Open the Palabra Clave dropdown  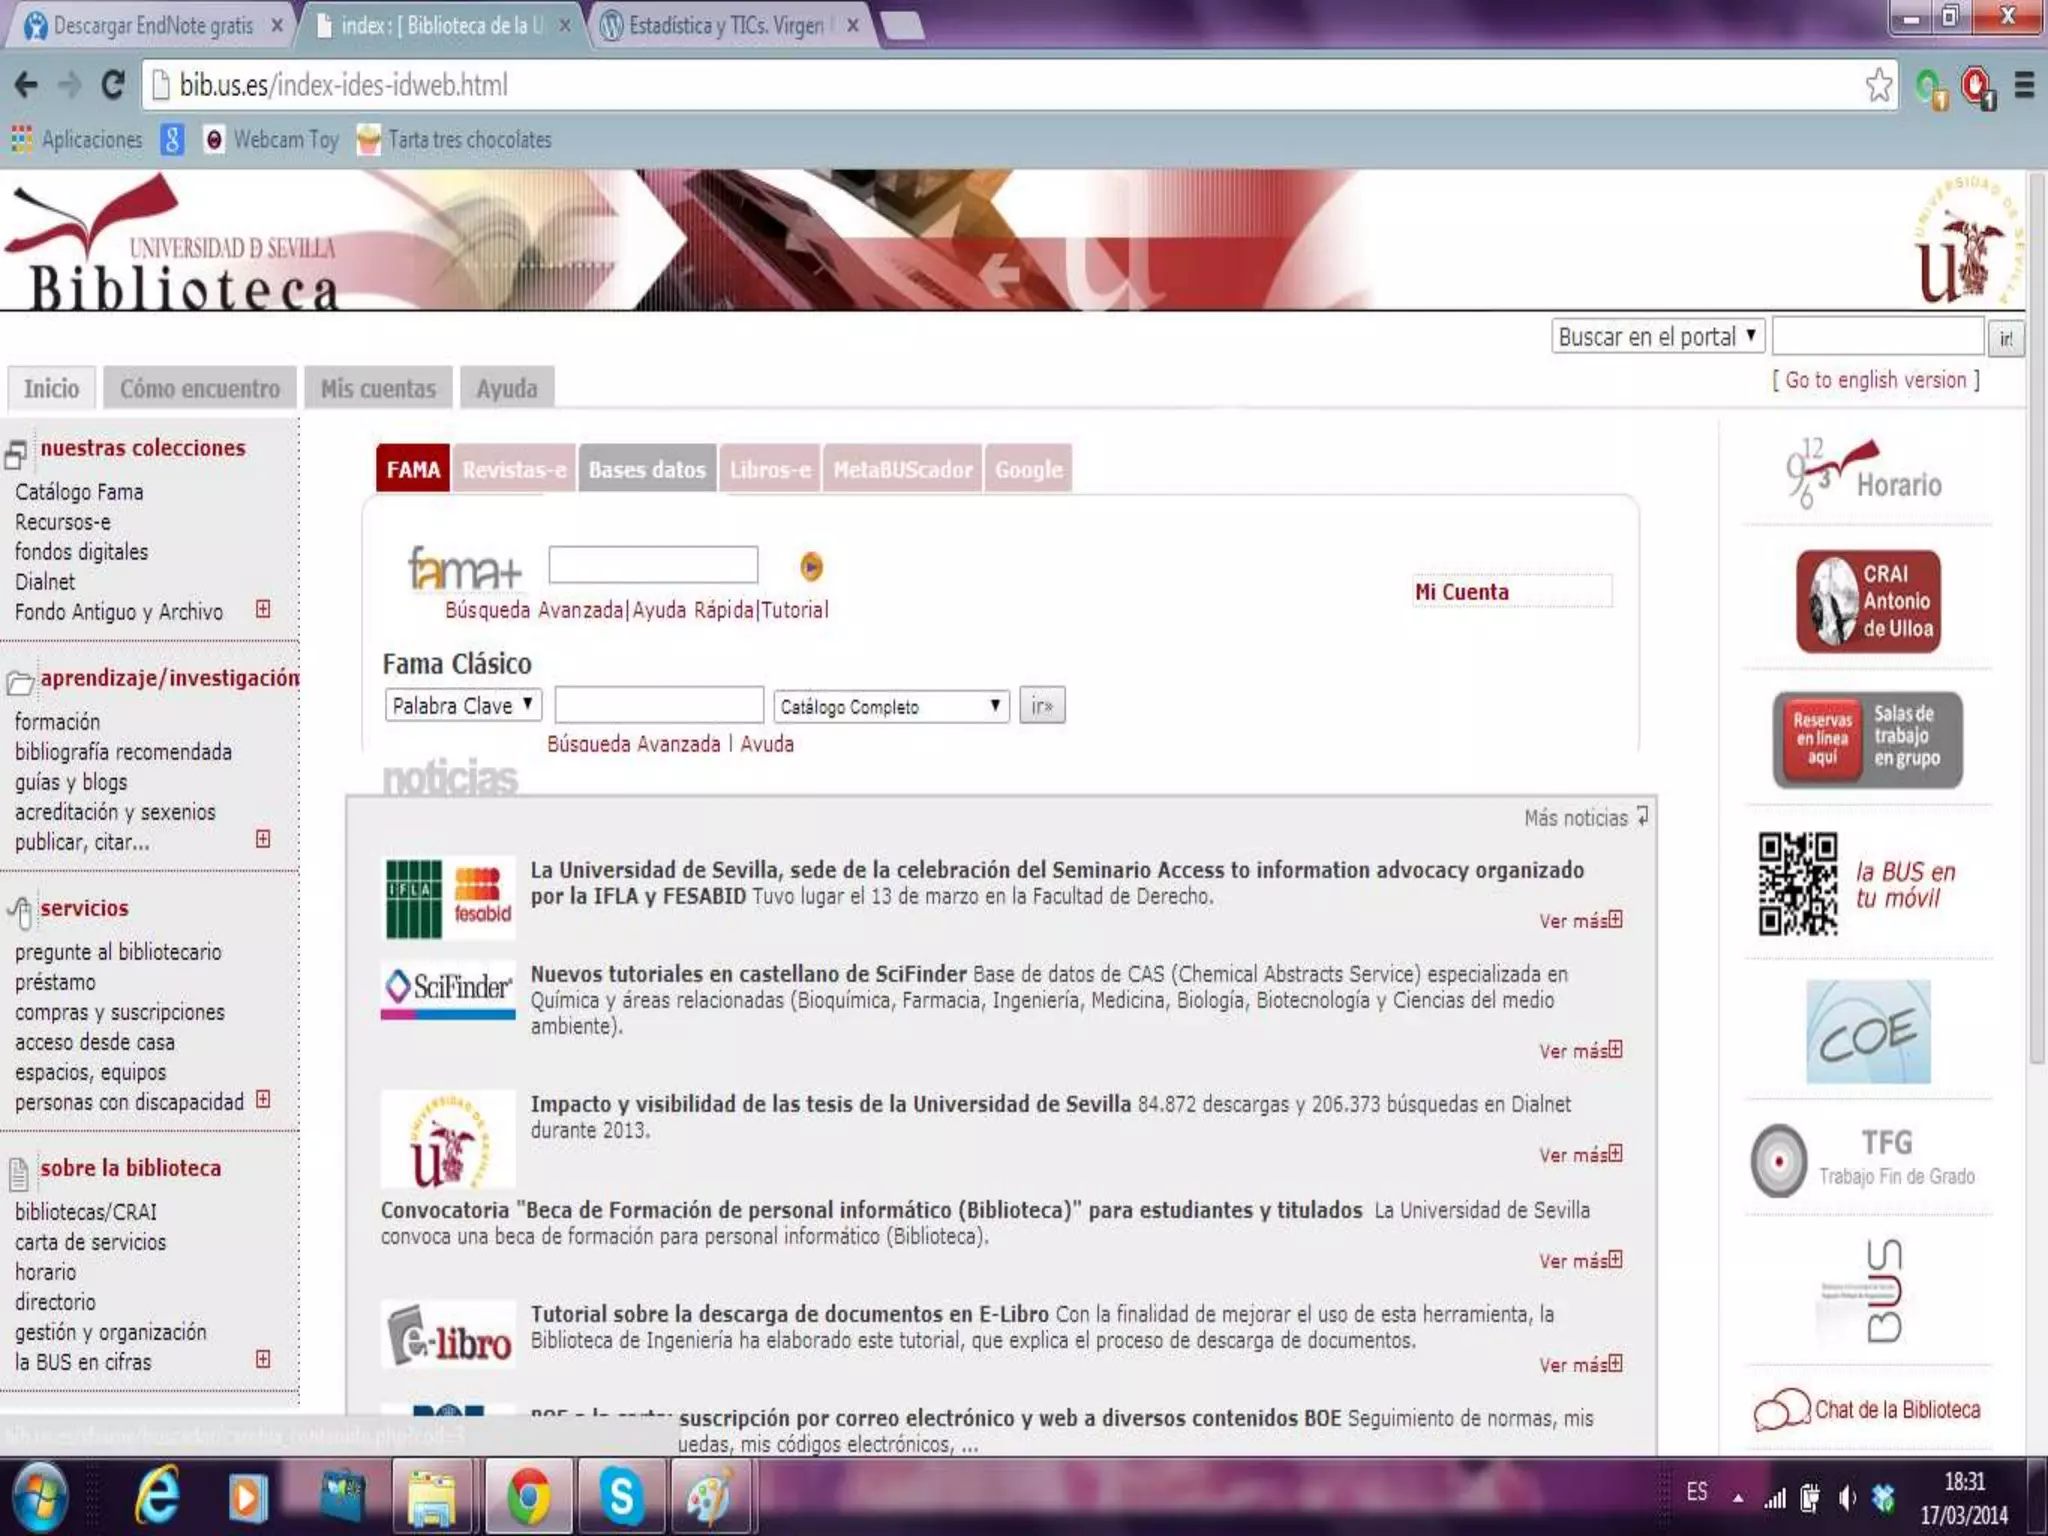point(463,705)
